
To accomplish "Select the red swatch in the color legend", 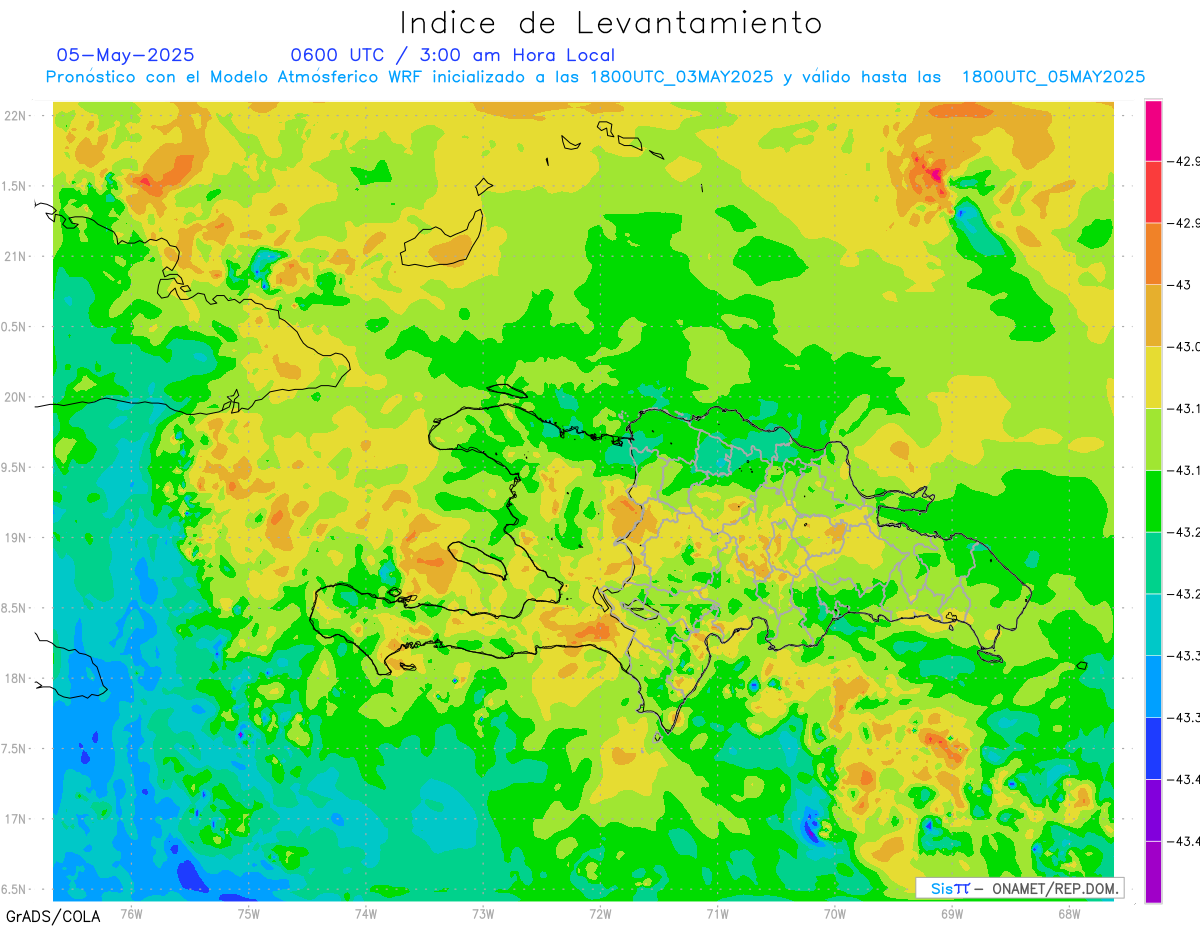I will coord(1153,192).
